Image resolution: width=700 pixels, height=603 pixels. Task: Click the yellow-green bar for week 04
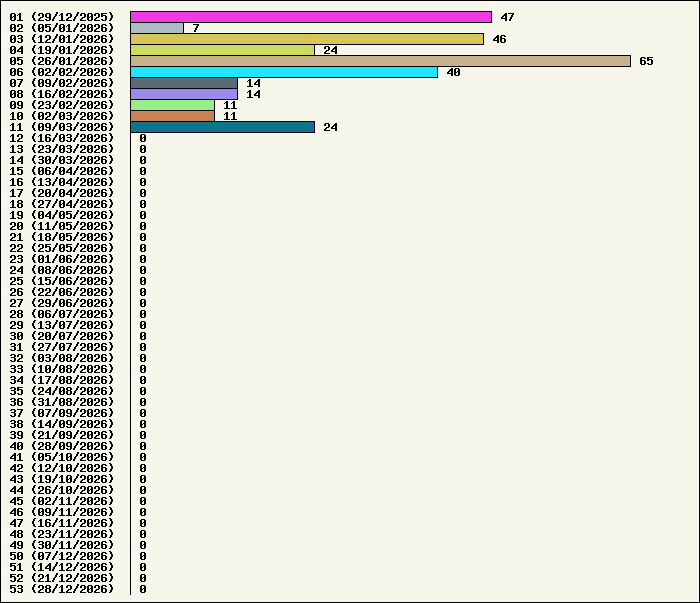click(222, 50)
